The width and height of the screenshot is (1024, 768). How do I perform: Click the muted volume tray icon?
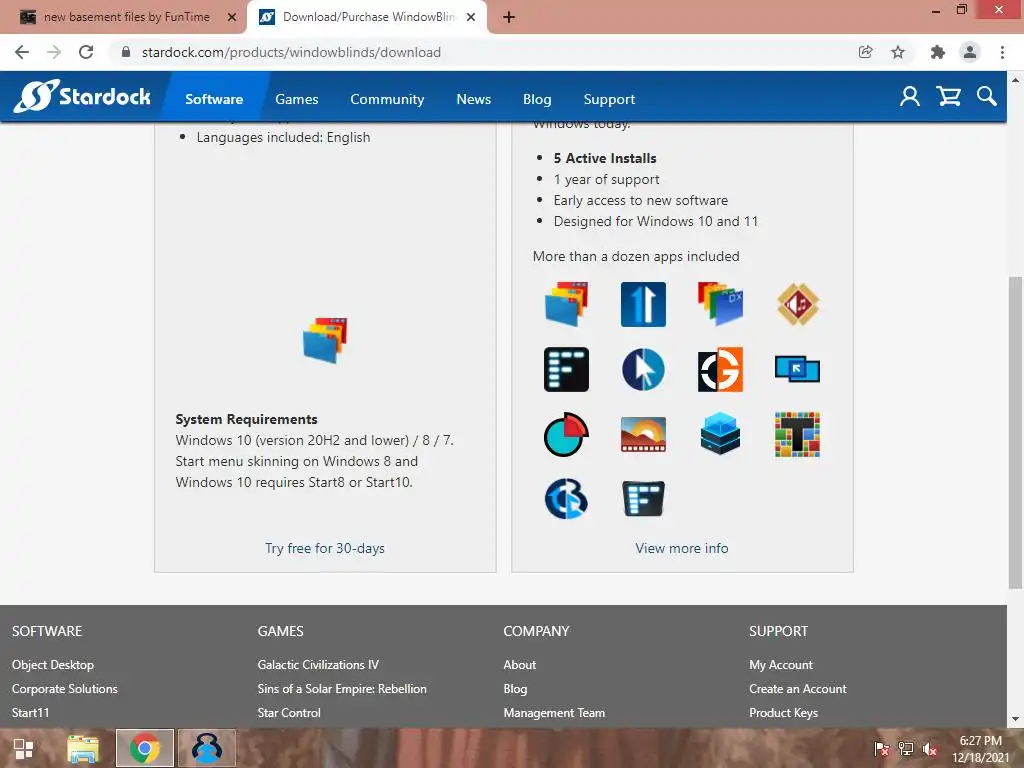929,749
